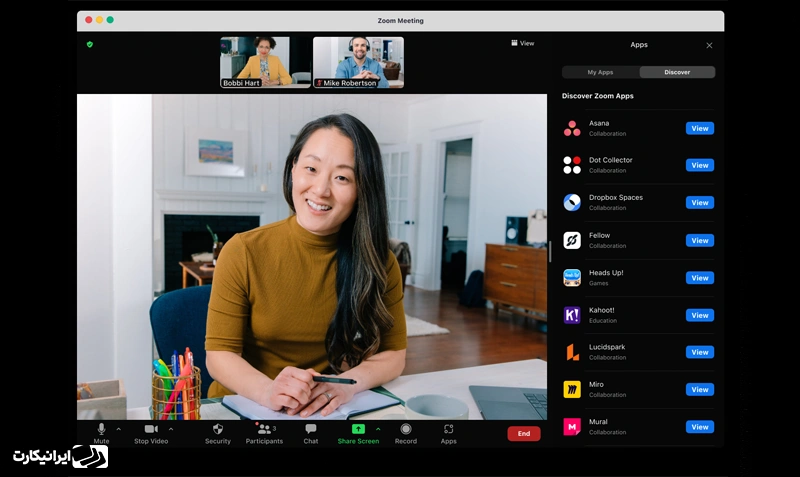
Task: Click the Lucidspark name text
Action: [x=607, y=347]
